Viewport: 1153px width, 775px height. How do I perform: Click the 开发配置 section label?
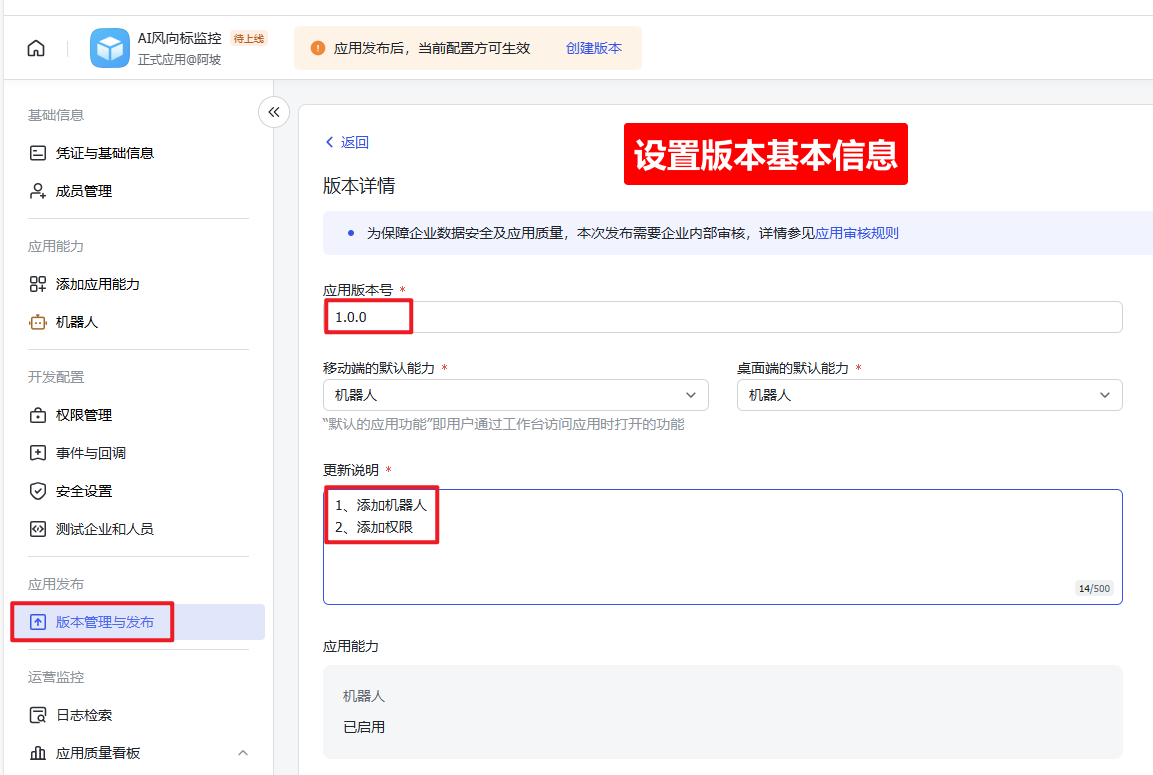(x=56, y=377)
